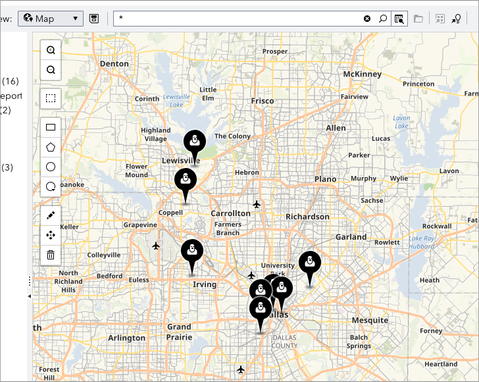
Task: Activate the move shapes tool
Action: tap(51, 235)
